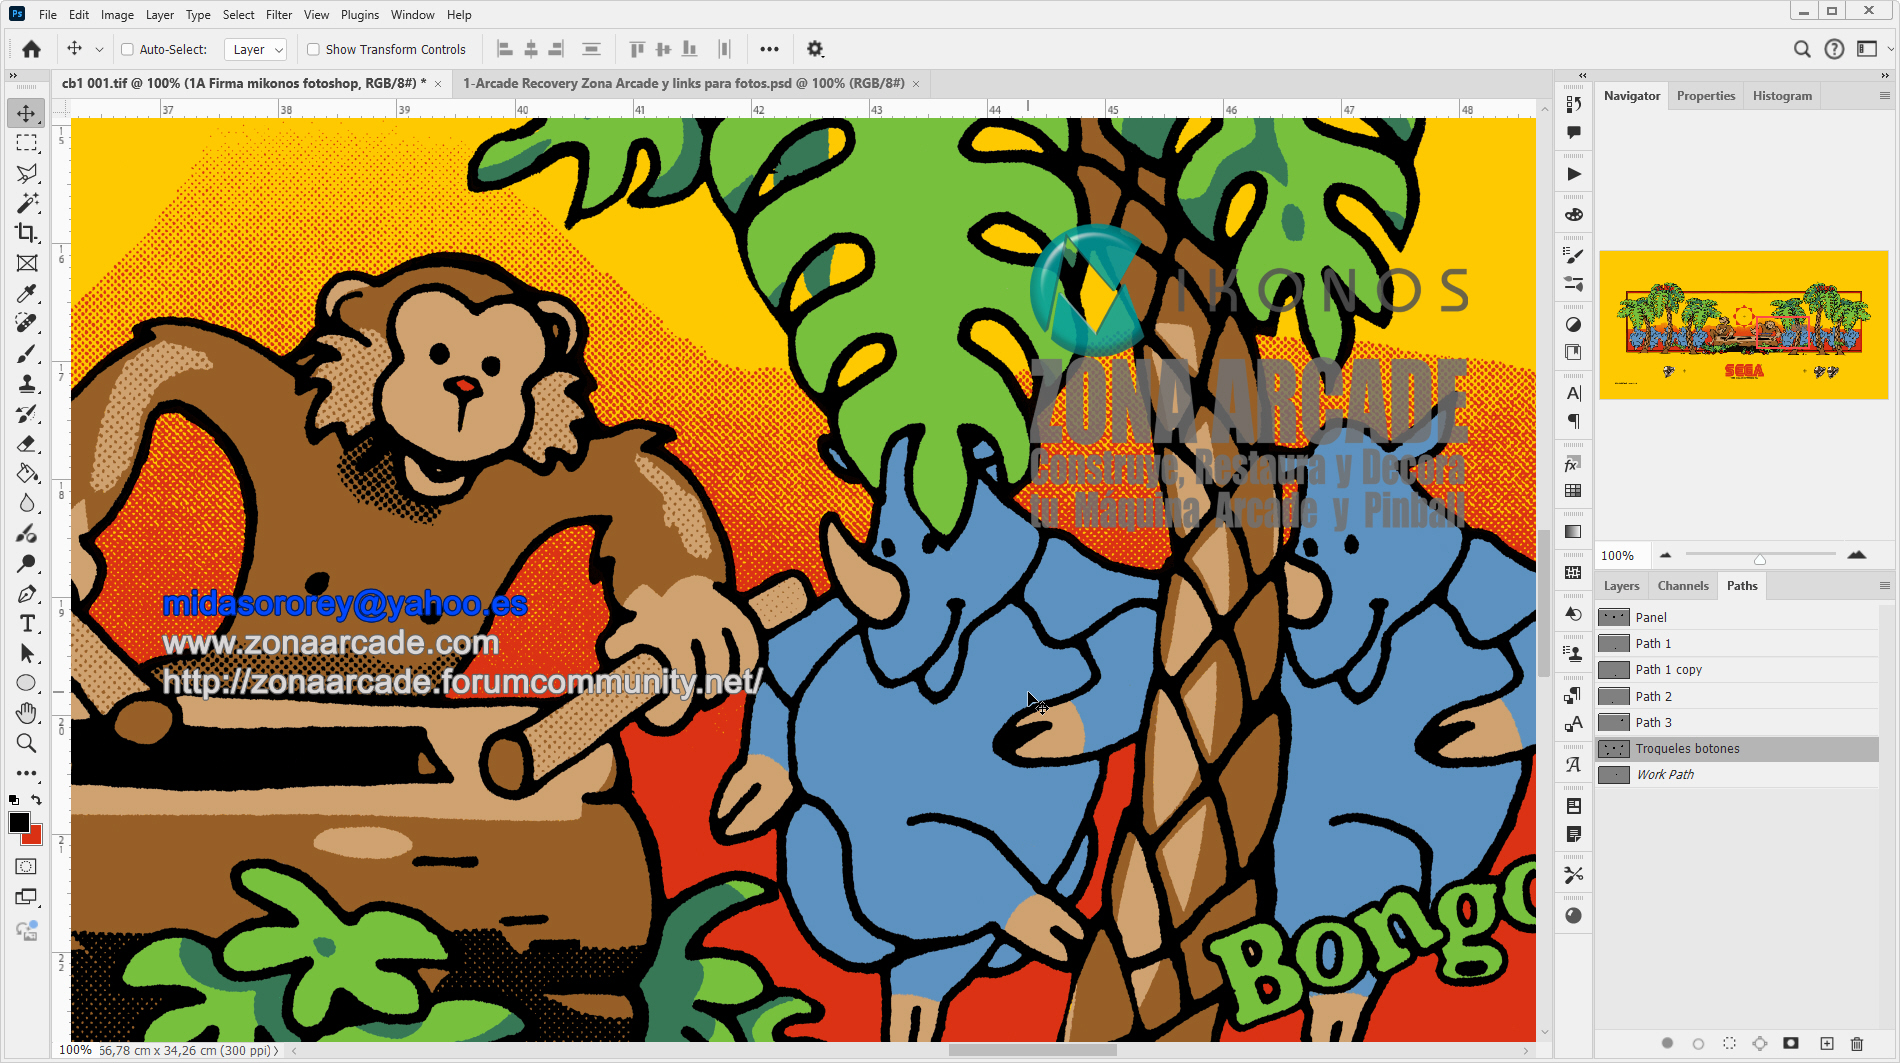Open align options gear settings

815,49
